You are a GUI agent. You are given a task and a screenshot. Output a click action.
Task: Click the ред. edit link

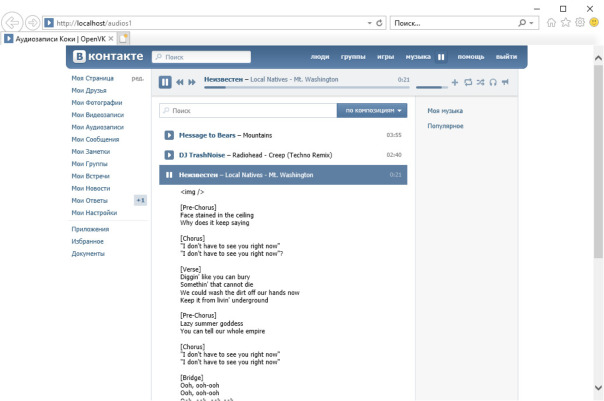pos(138,78)
